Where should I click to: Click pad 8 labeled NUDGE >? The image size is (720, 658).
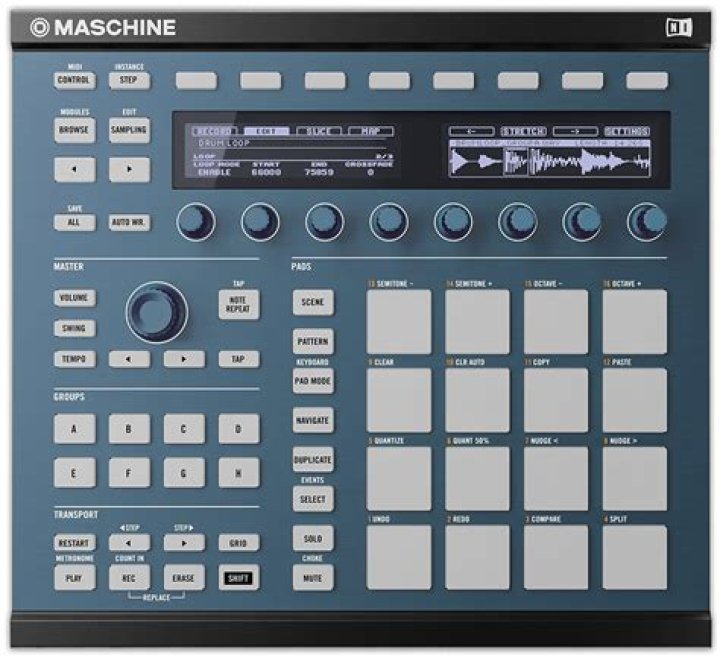(x=635, y=478)
